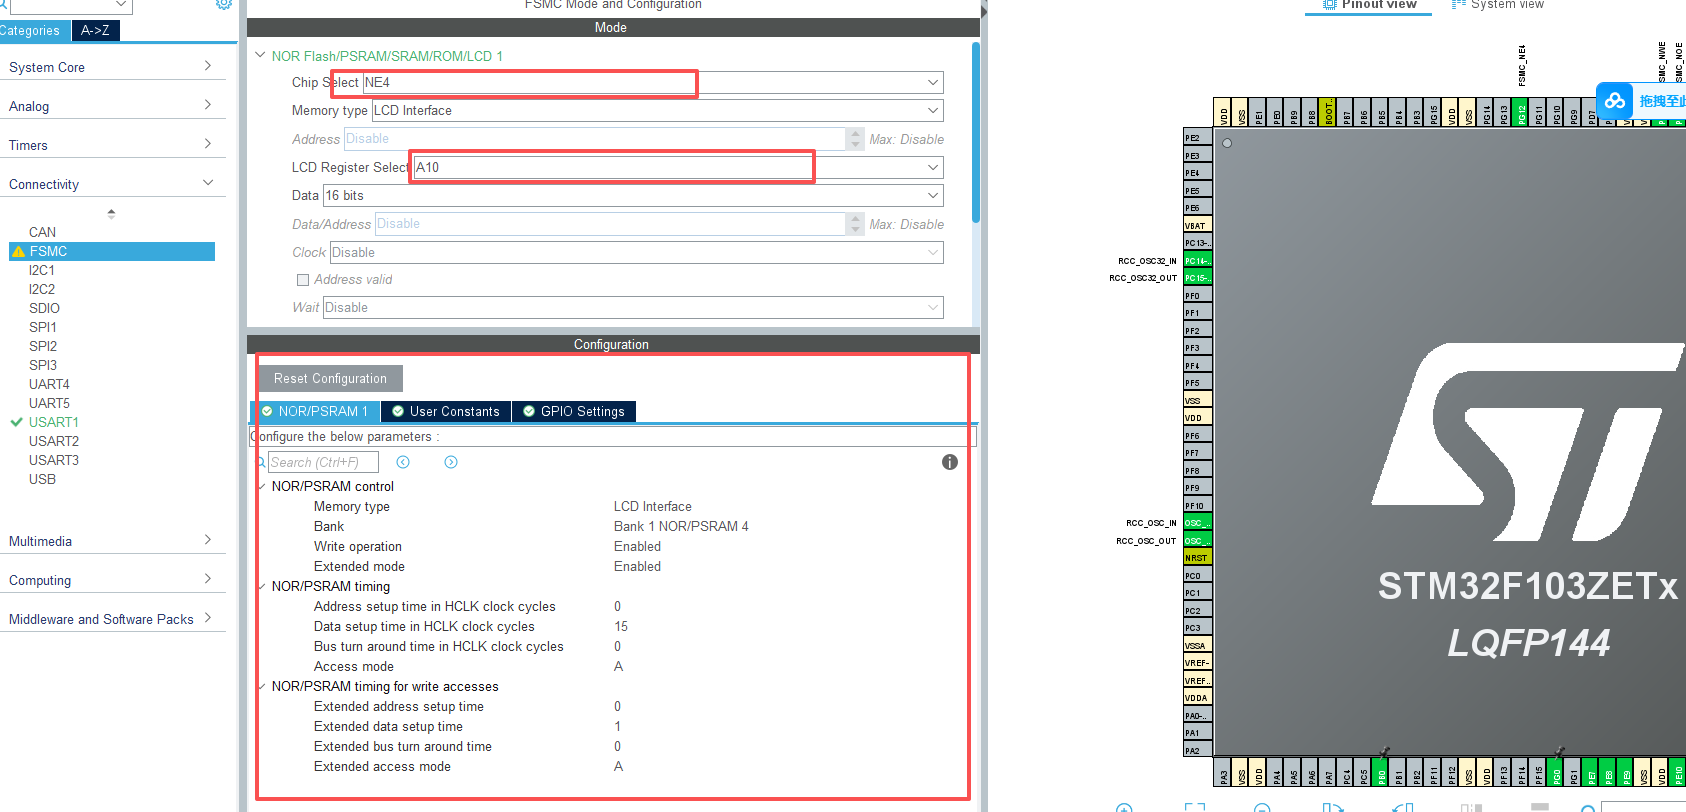The width and height of the screenshot is (1686, 812).
Task: Click pin PA3 at bottom
Action: click(x=1224, y=772)
